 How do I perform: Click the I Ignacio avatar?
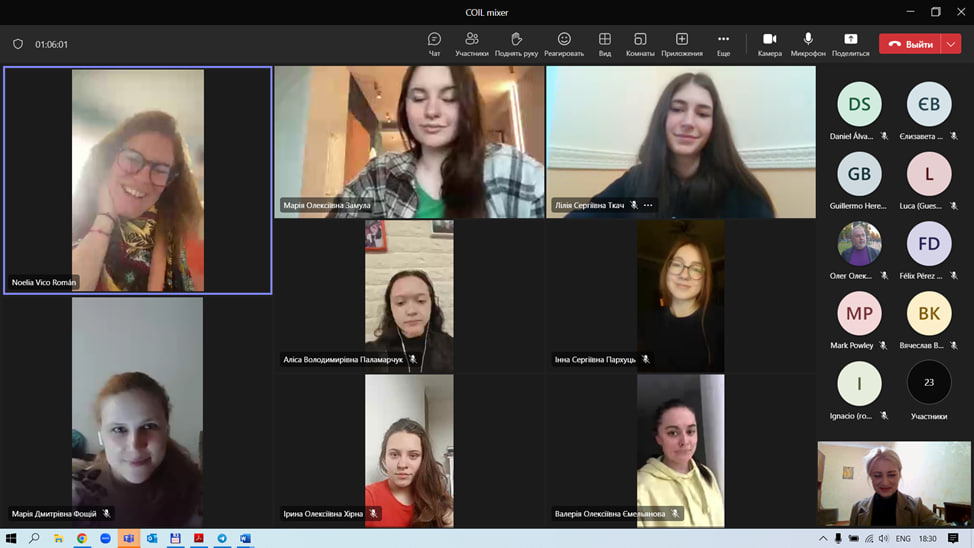[x=859, y=383]
